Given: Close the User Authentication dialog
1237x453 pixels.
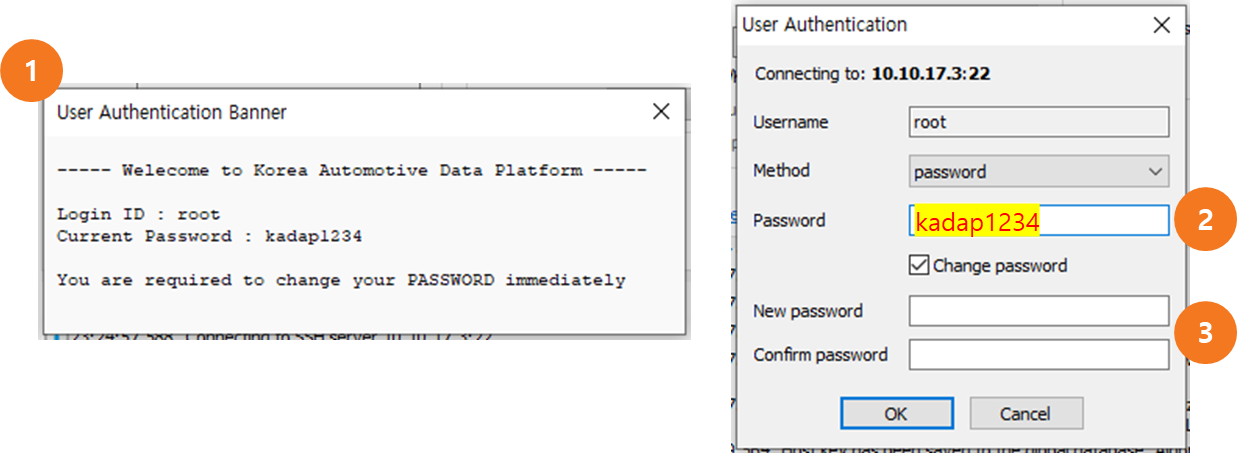Looking at the screenshot, I should tap(1161, 25).
